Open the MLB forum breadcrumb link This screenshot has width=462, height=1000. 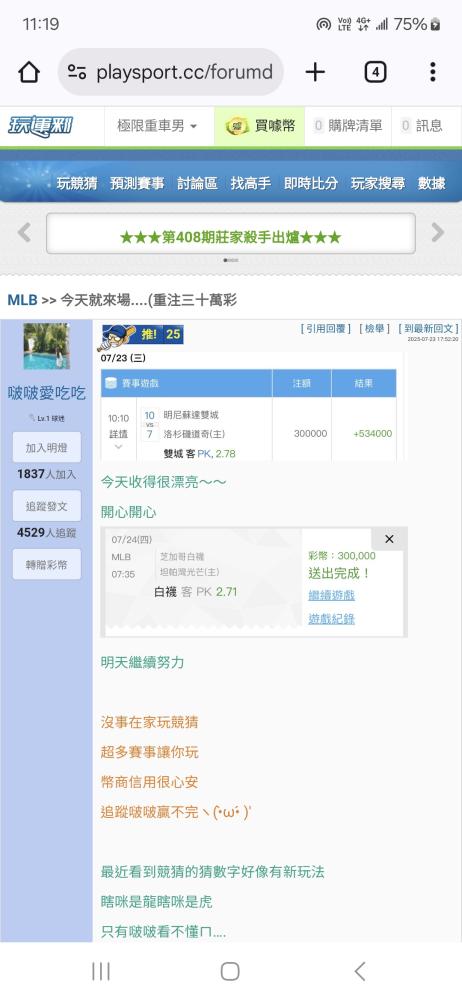[x=22, y=300]
